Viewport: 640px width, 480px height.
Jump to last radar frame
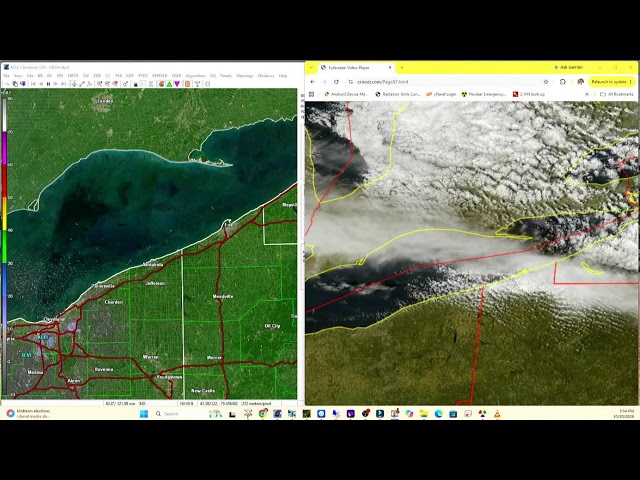63,84
